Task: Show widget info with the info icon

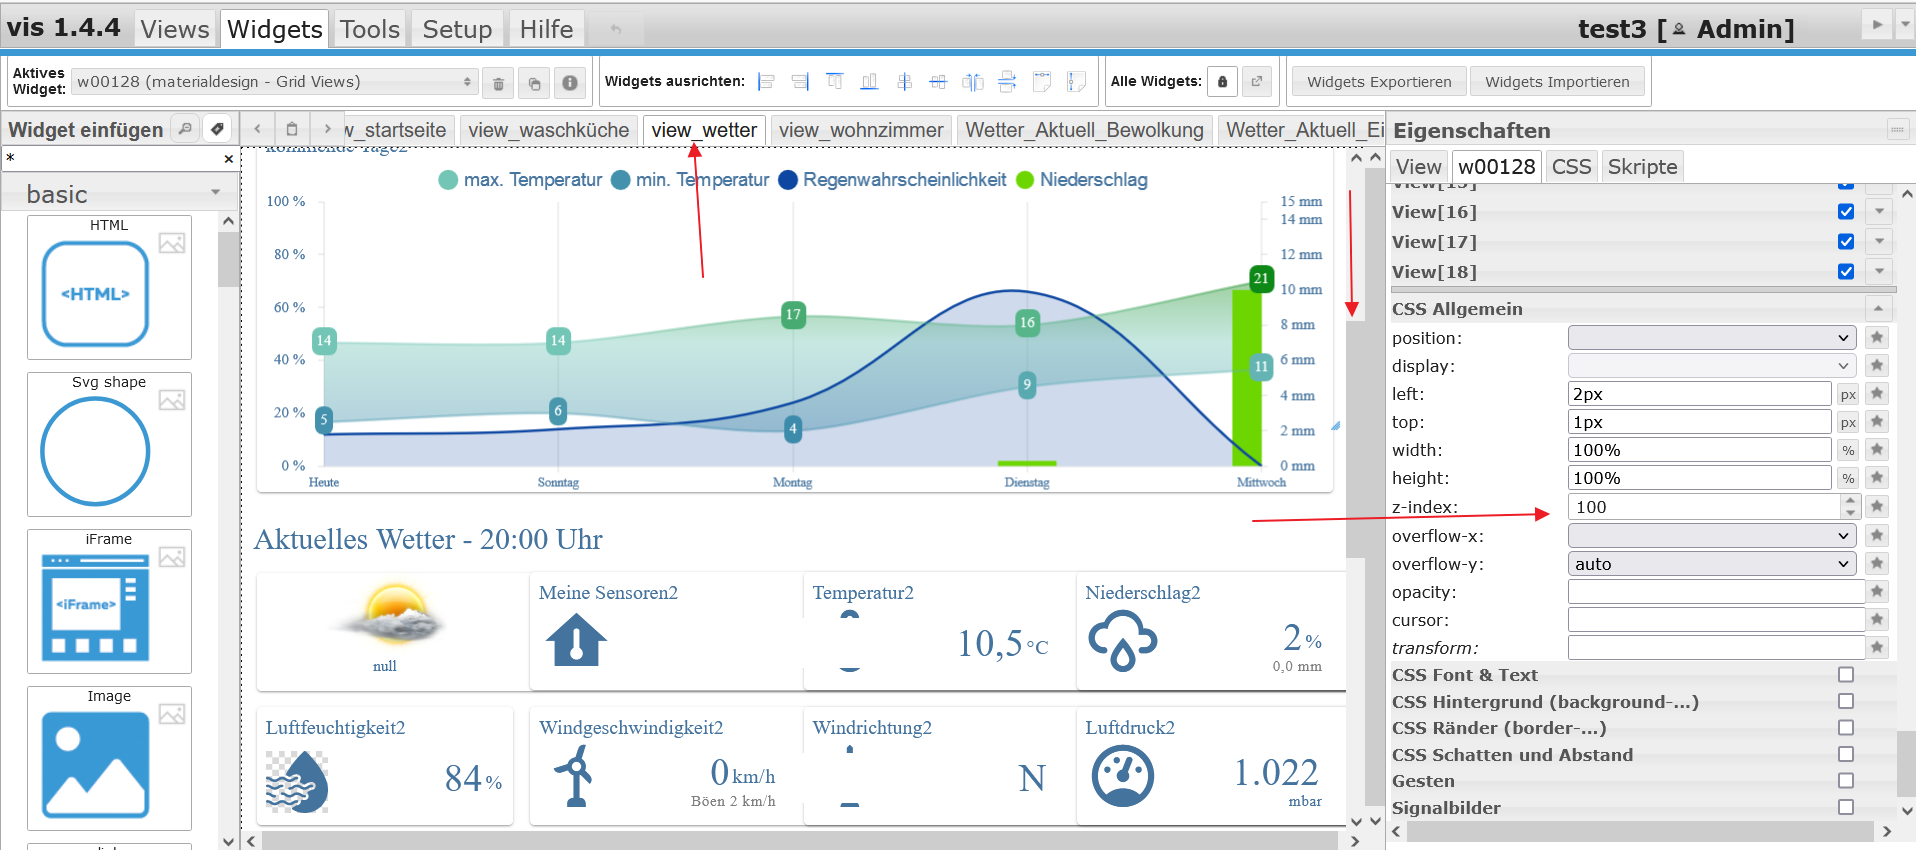Action: pyautogui.click(x=570, y=83)
